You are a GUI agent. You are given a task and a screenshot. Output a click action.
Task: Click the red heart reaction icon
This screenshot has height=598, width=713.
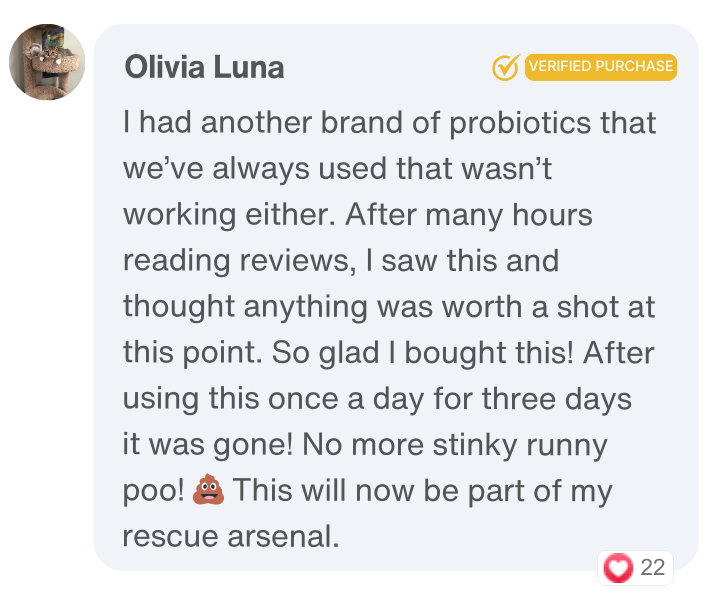click(x=619, y=568)
